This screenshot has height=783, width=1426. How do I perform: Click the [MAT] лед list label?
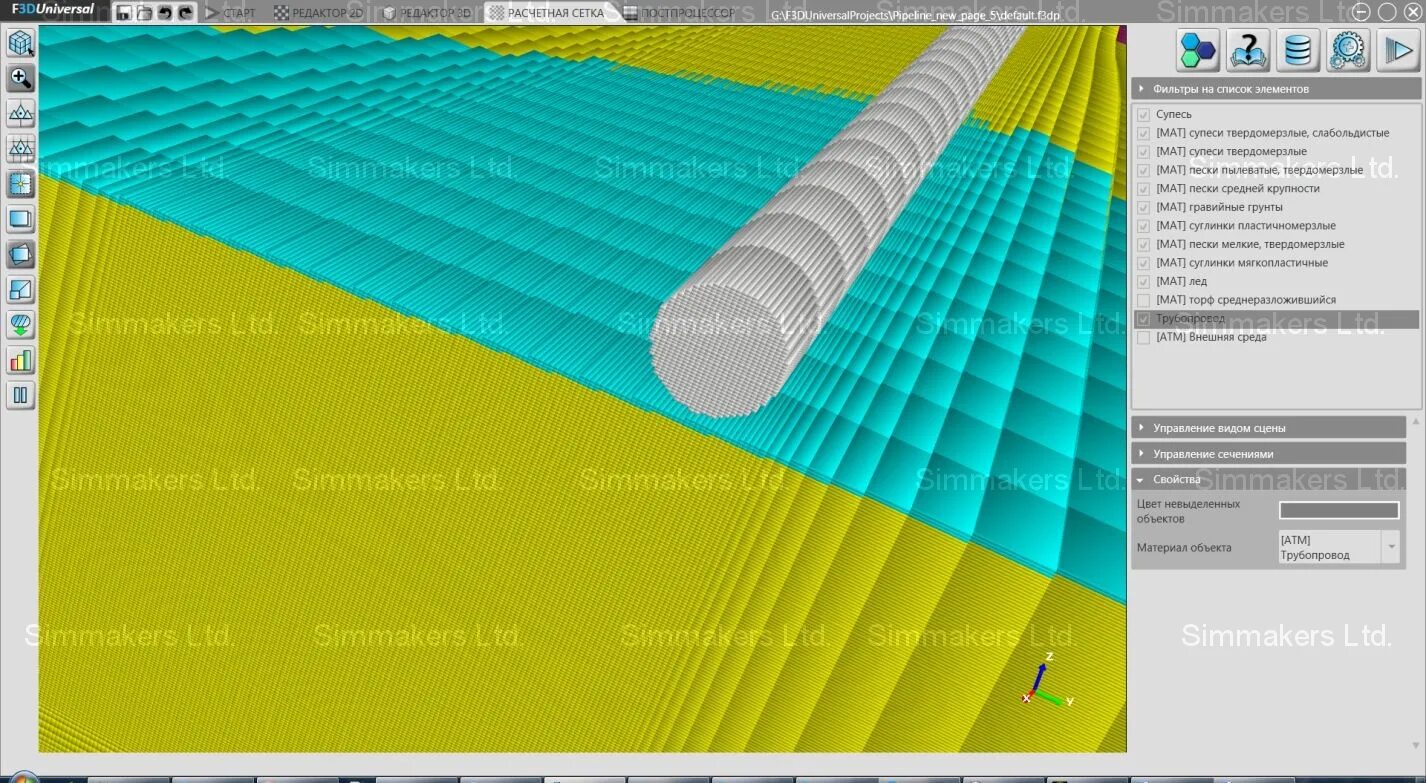pyautogui.click(x=1181, y=282)
